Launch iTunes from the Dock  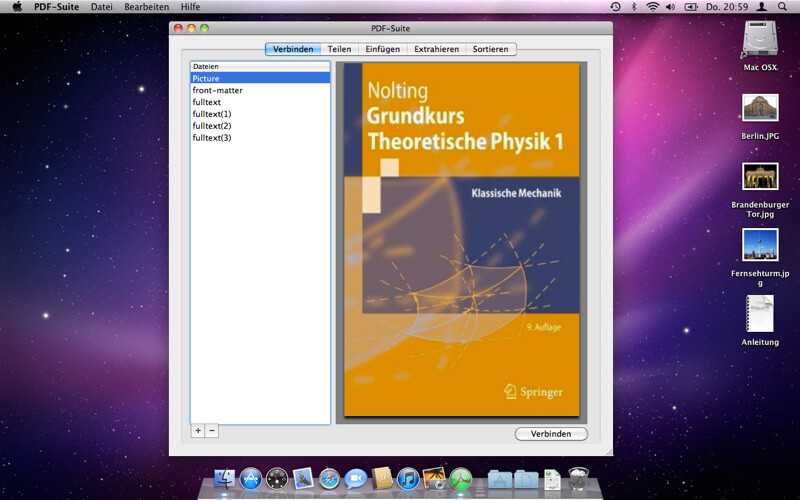coord(408,479)
